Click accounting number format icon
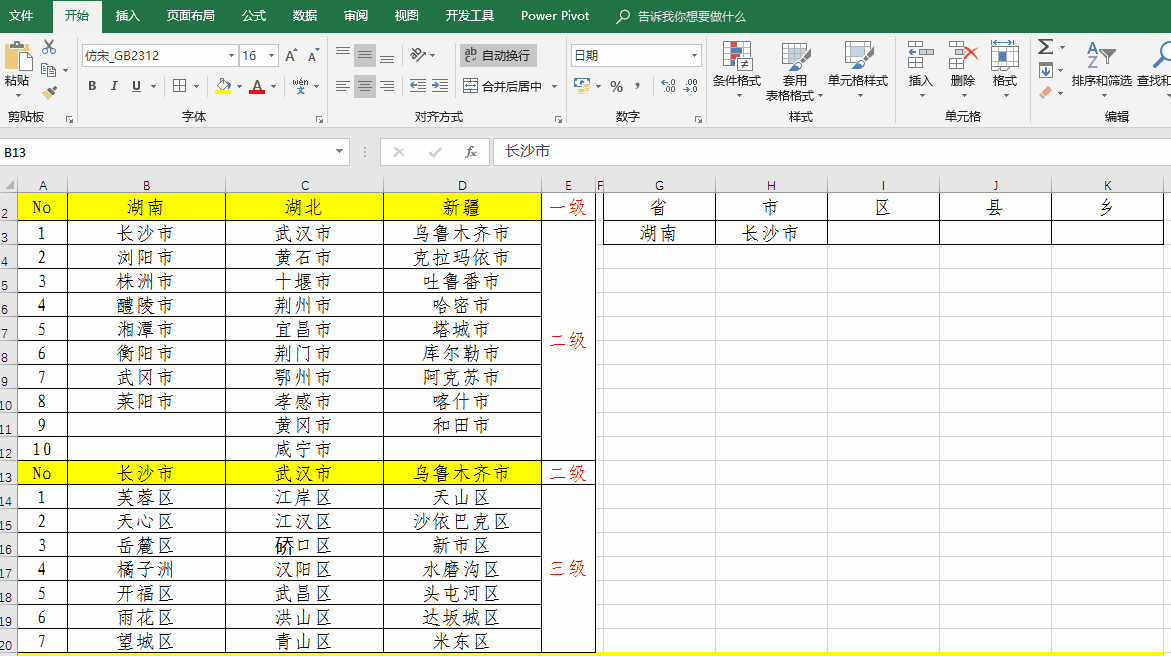The image size is (1171, 656). click(582, 86)
